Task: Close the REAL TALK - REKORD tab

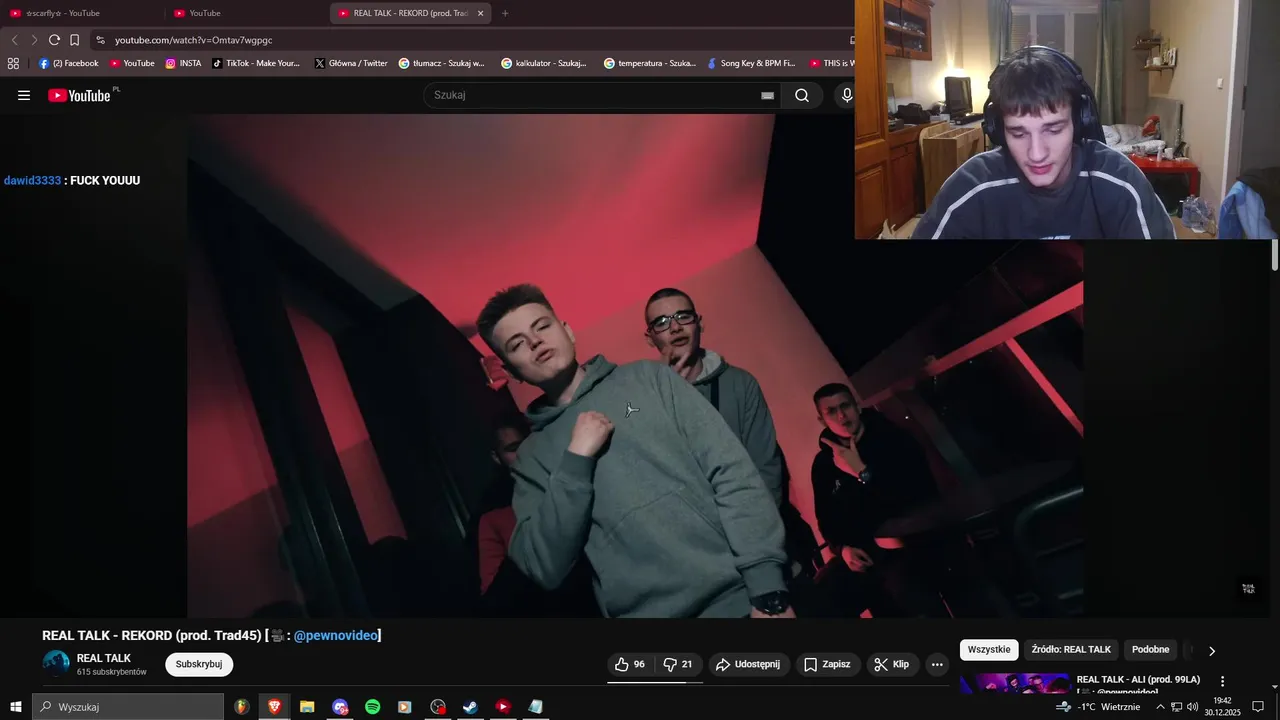Action: pos(480,13)
